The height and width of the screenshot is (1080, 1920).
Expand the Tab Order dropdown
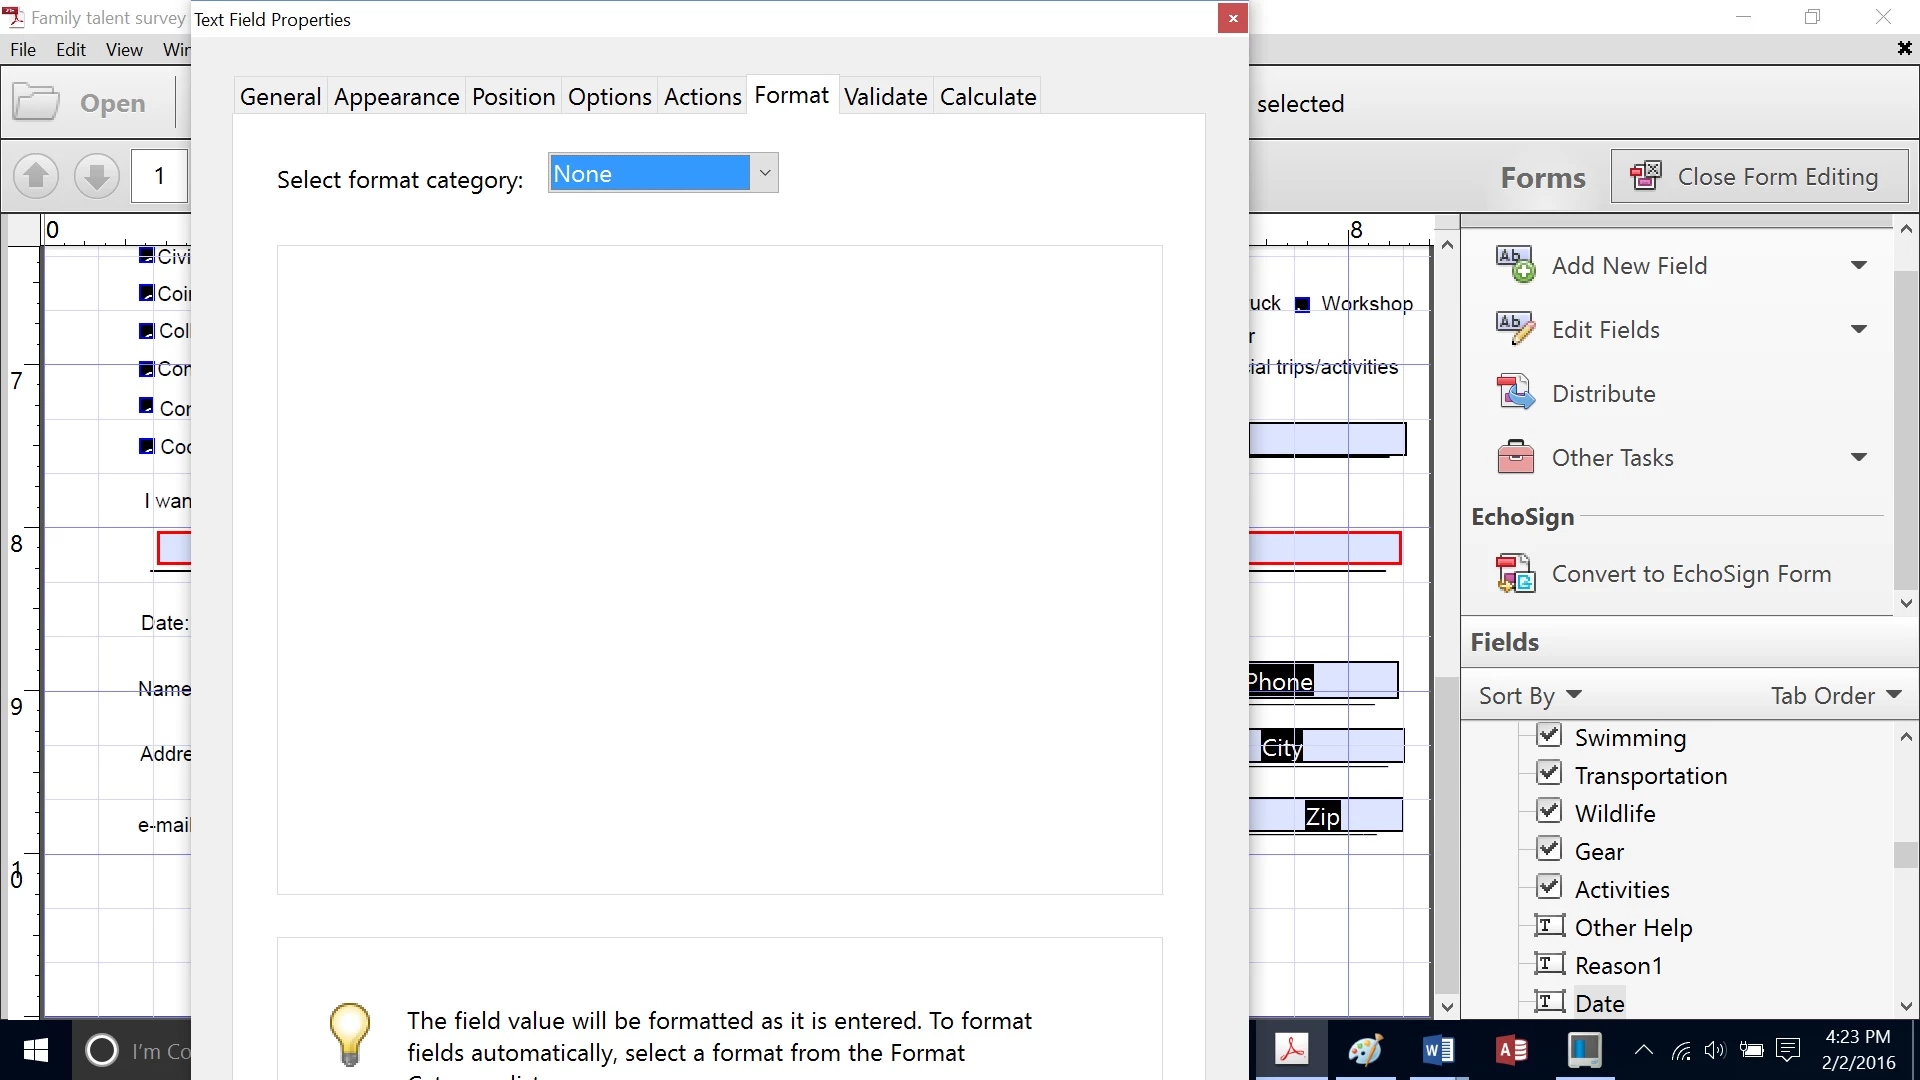coord(1835,695)
